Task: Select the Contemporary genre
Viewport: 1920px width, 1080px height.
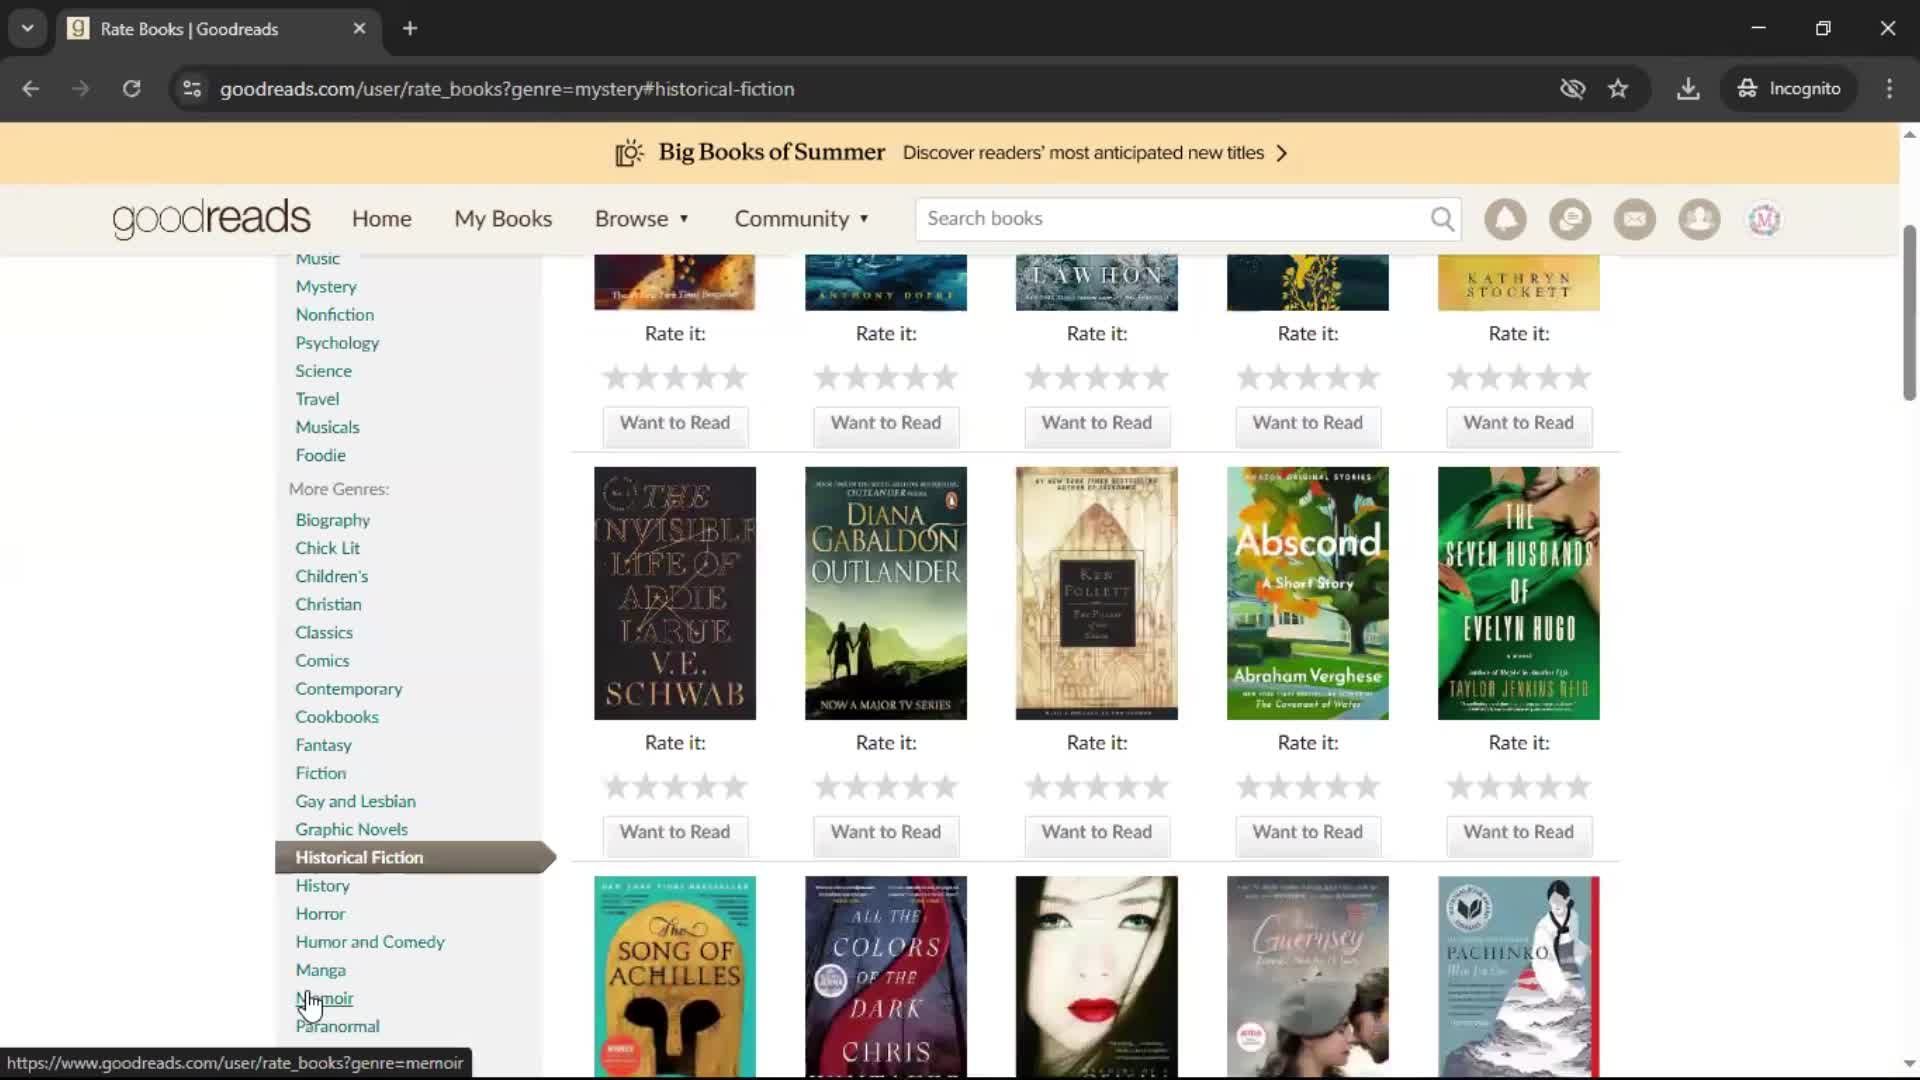Action: point(348,689)
